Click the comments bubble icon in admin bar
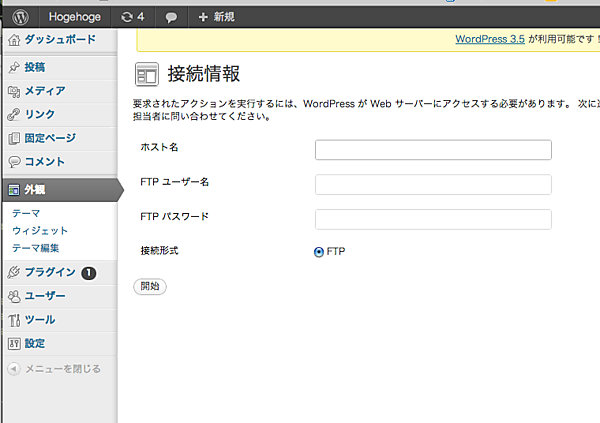Viewport: 600px width, 423px height. pos(171,17)
